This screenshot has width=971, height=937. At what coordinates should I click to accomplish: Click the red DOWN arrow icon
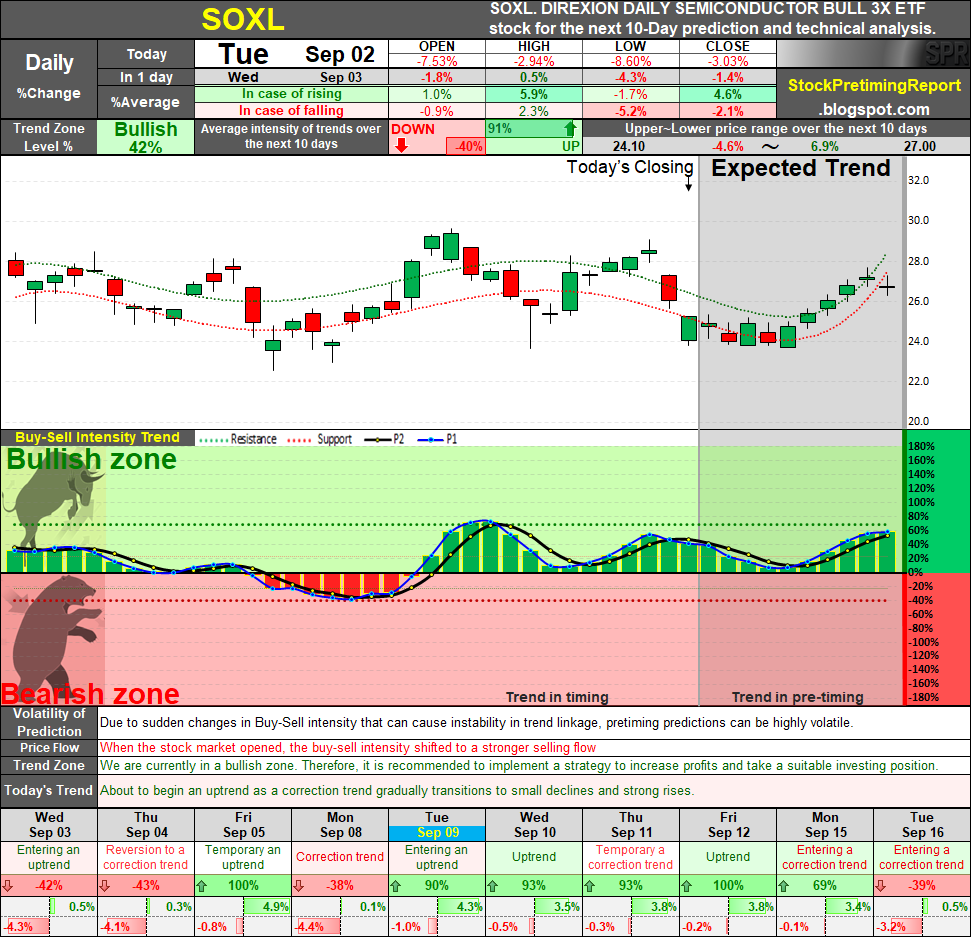click(x=401, y=146)
